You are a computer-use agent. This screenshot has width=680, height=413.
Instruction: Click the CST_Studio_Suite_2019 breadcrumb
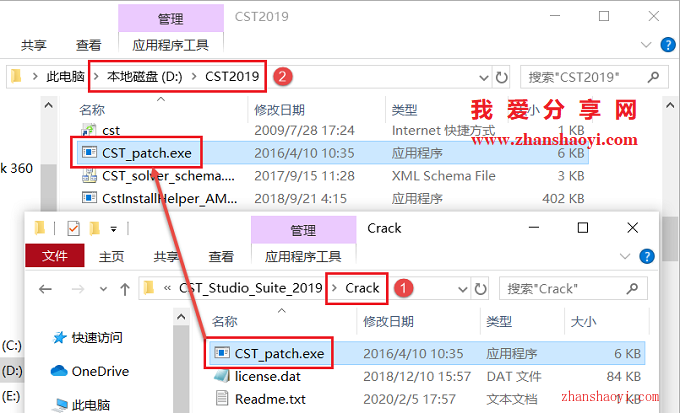pyautogui.click(x=251, y=288)
